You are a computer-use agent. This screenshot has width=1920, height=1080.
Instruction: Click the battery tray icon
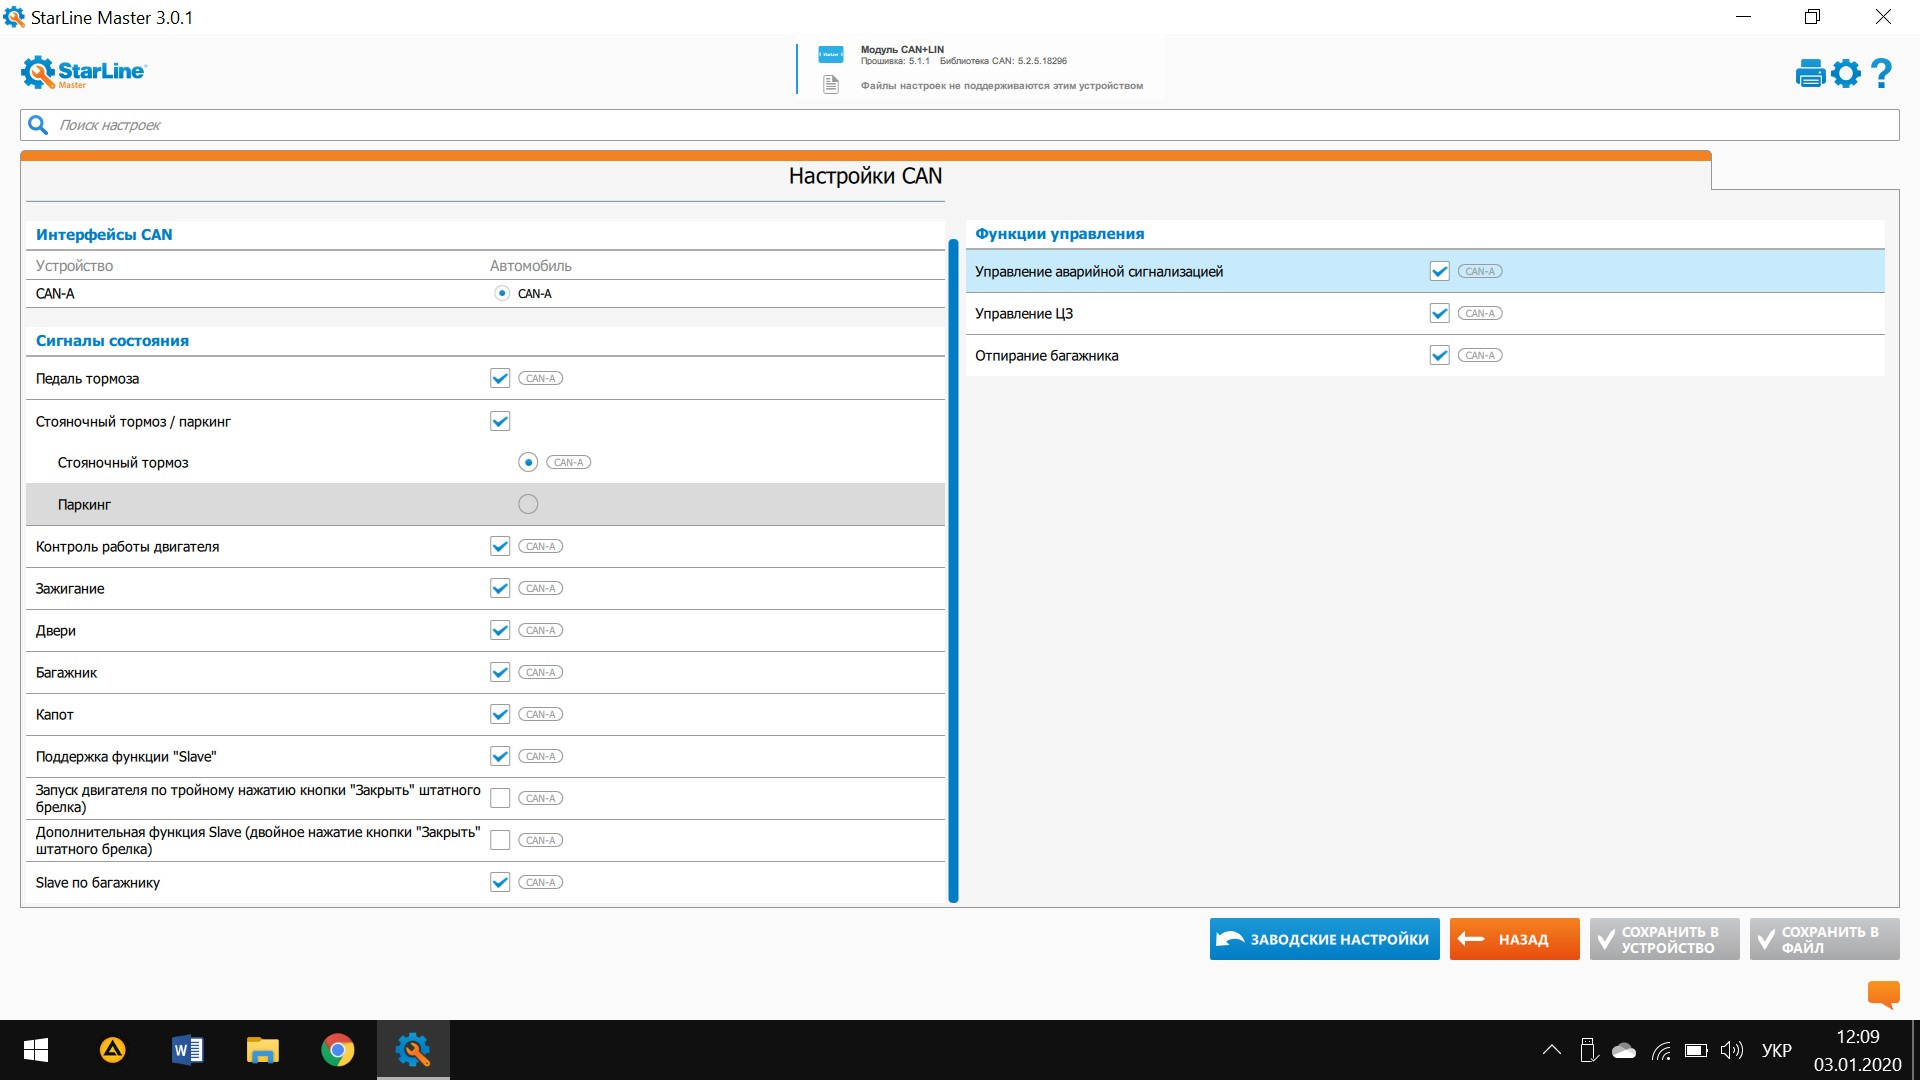[x=1696, y=1050]
